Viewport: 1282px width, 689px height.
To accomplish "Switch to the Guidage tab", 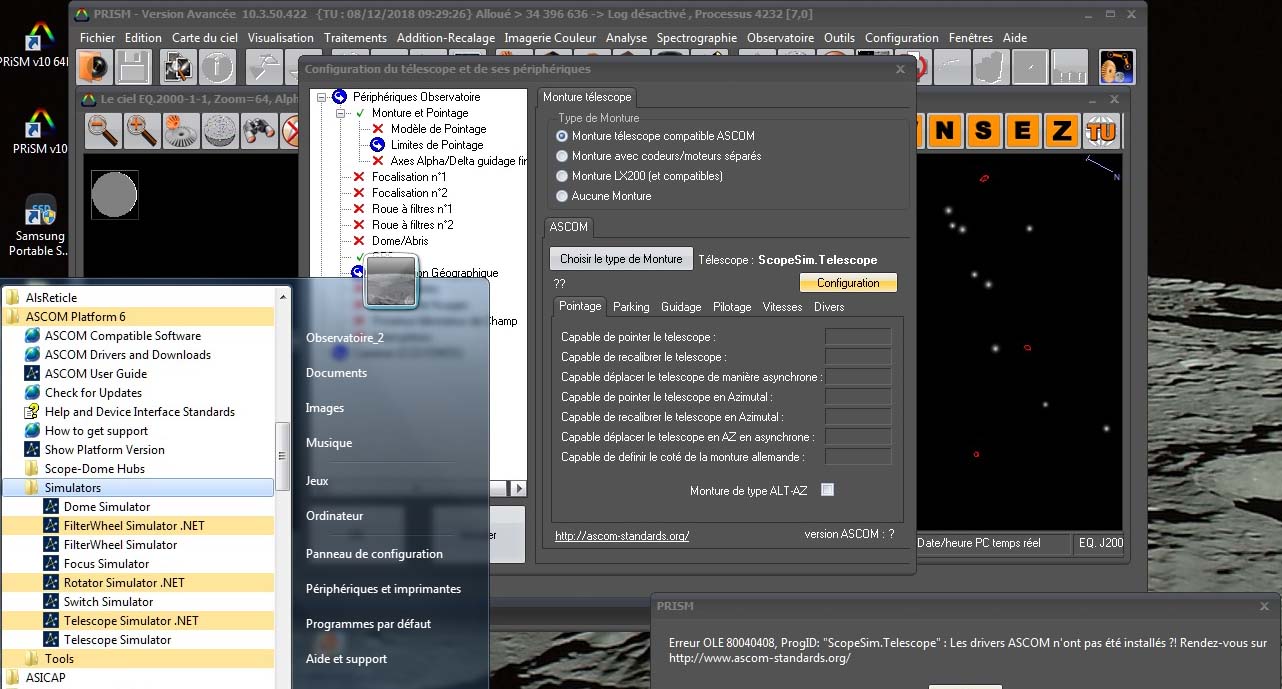I will (x=680, y=307).
